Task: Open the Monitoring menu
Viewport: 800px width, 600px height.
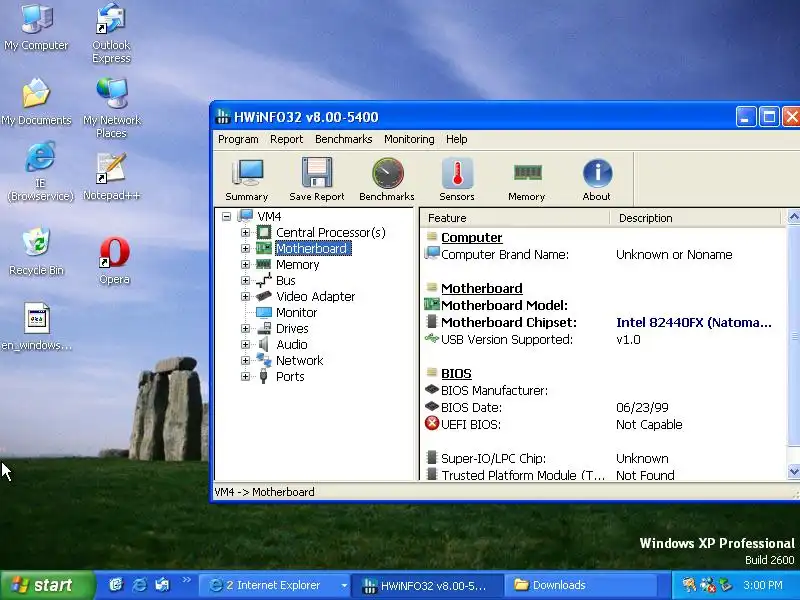Action: pyautogui.click(x=409, y=139)
